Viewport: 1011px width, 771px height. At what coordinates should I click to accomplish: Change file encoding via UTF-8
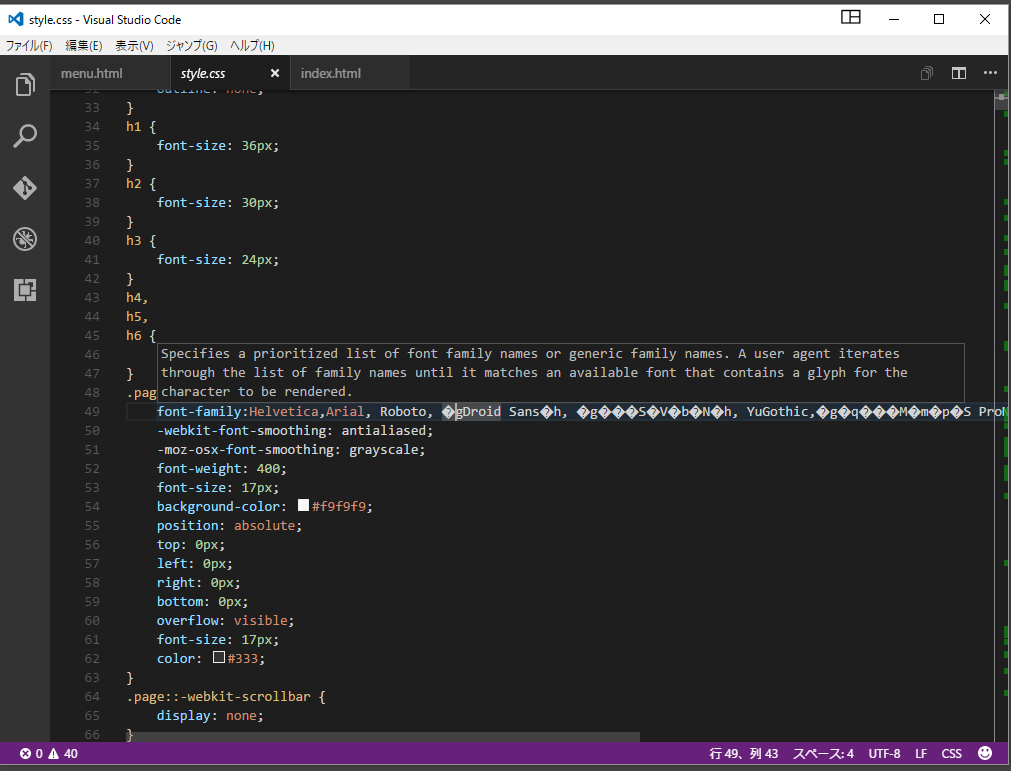tap(884, 754)
